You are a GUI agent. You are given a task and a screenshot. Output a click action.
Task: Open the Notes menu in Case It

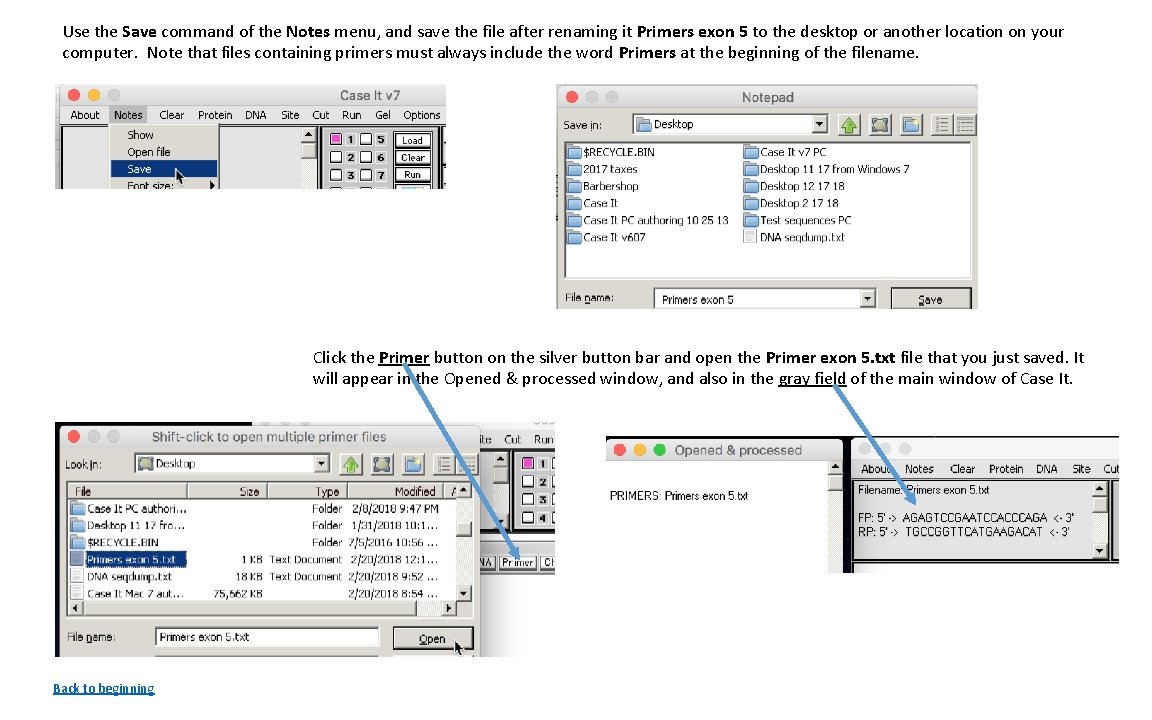[128, 114]
